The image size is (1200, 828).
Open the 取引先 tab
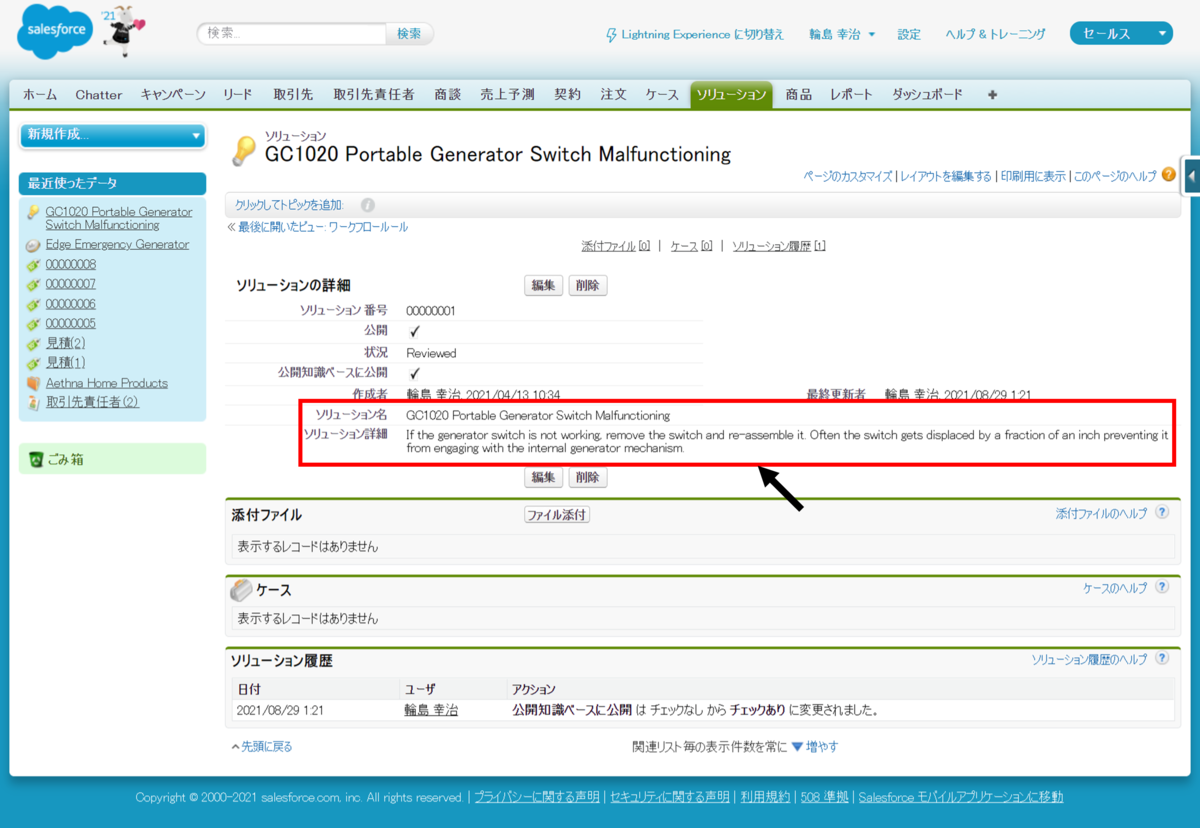click(293, 94)
